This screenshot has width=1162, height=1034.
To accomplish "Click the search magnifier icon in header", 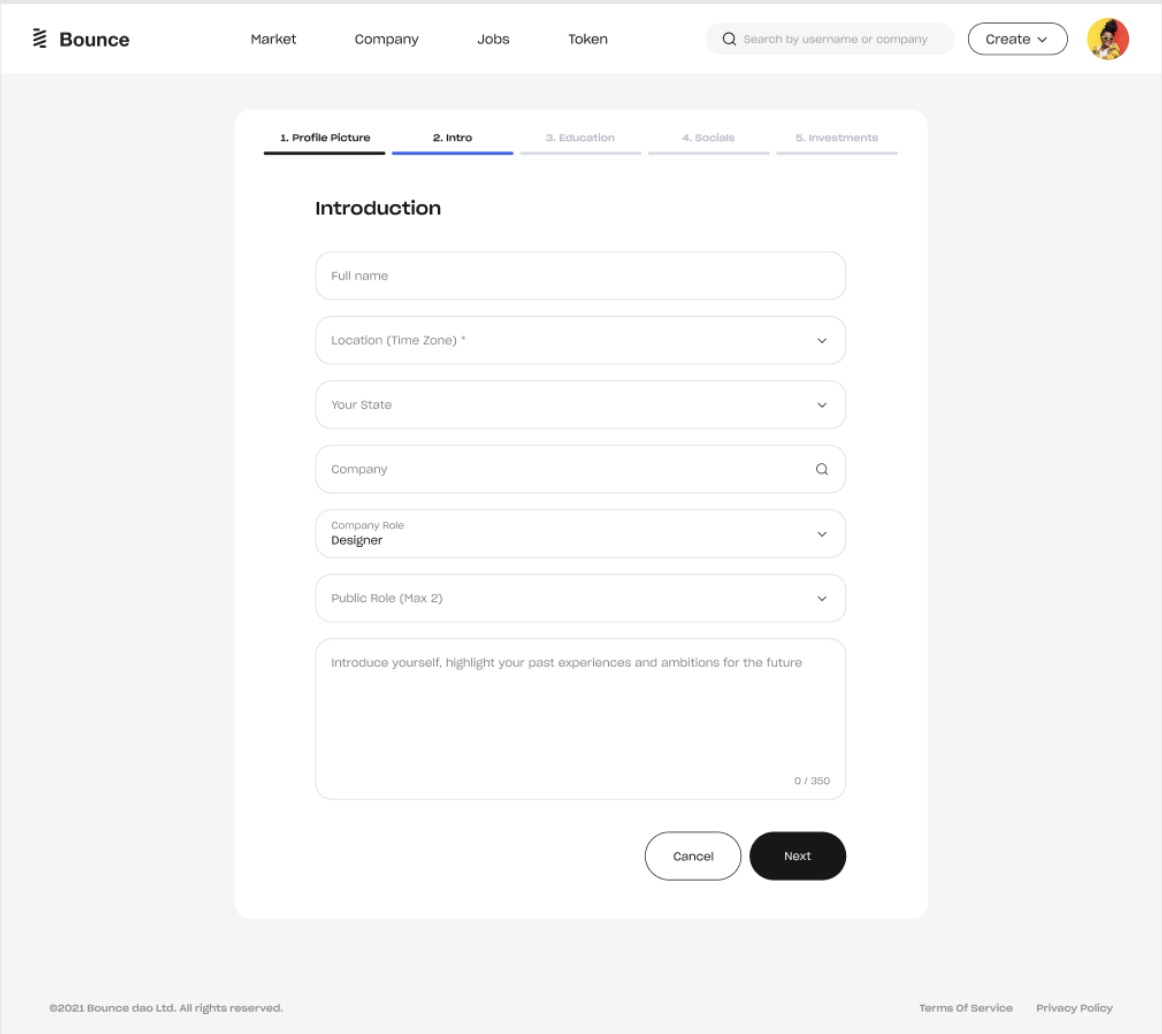I will point(730,39).
